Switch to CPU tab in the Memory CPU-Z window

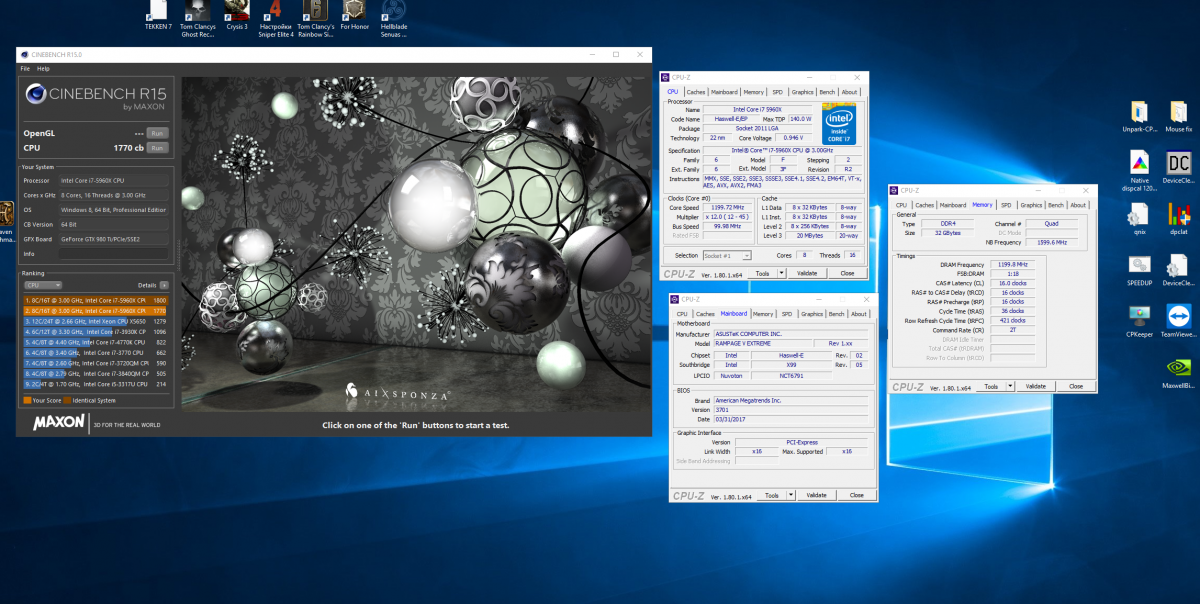click(x=901, y=205)
